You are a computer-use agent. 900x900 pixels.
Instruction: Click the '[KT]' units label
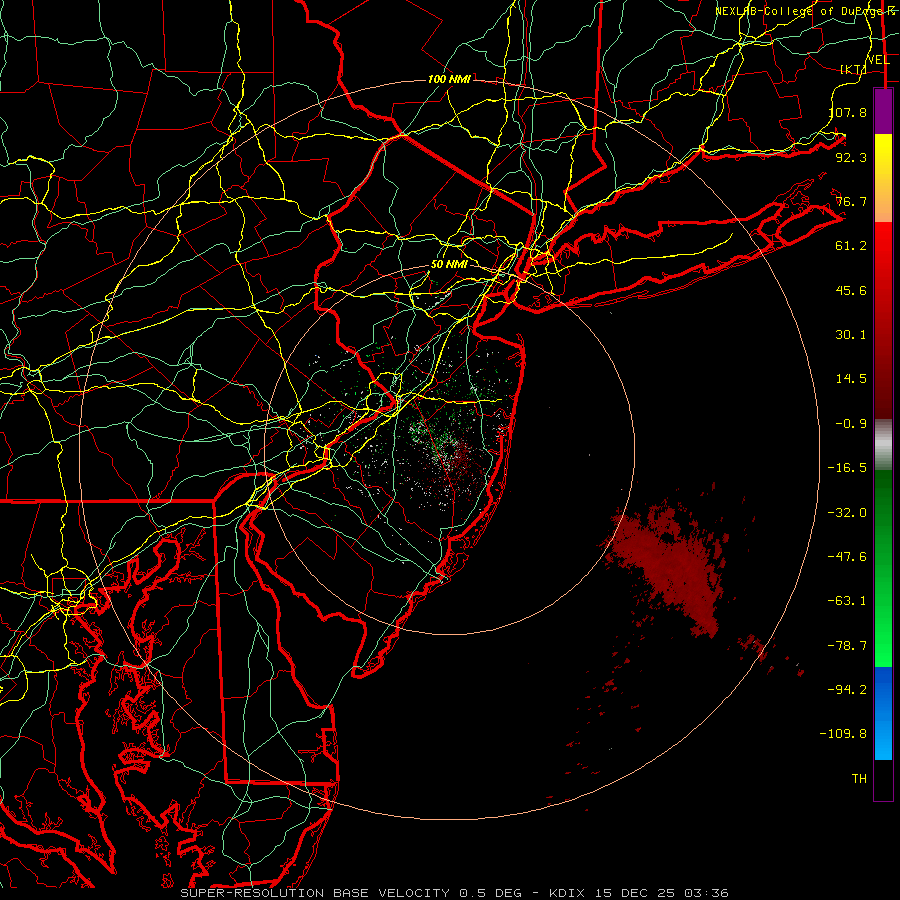click(853, 69)
